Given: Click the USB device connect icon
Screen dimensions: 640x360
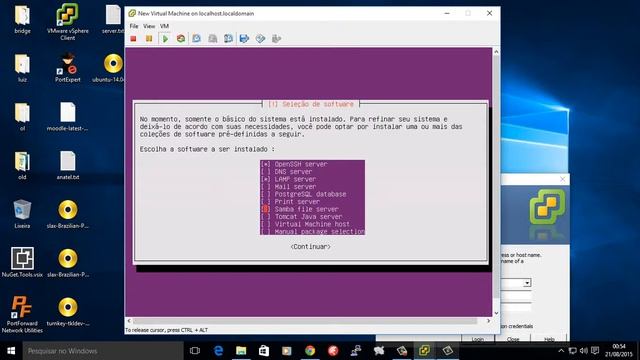Looking at the screenshot, I should tap(276, 39).
